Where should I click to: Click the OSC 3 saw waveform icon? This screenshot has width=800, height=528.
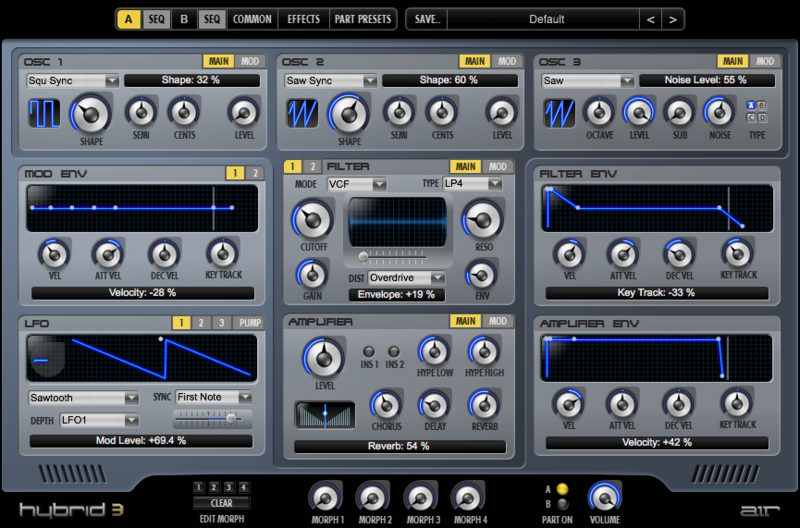tap(558, 112)
